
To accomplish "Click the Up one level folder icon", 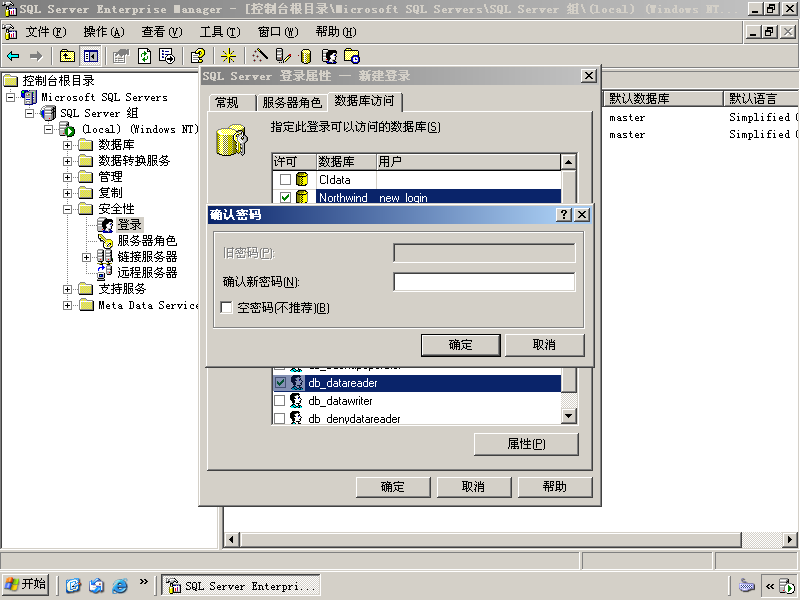I will [67, 56].
